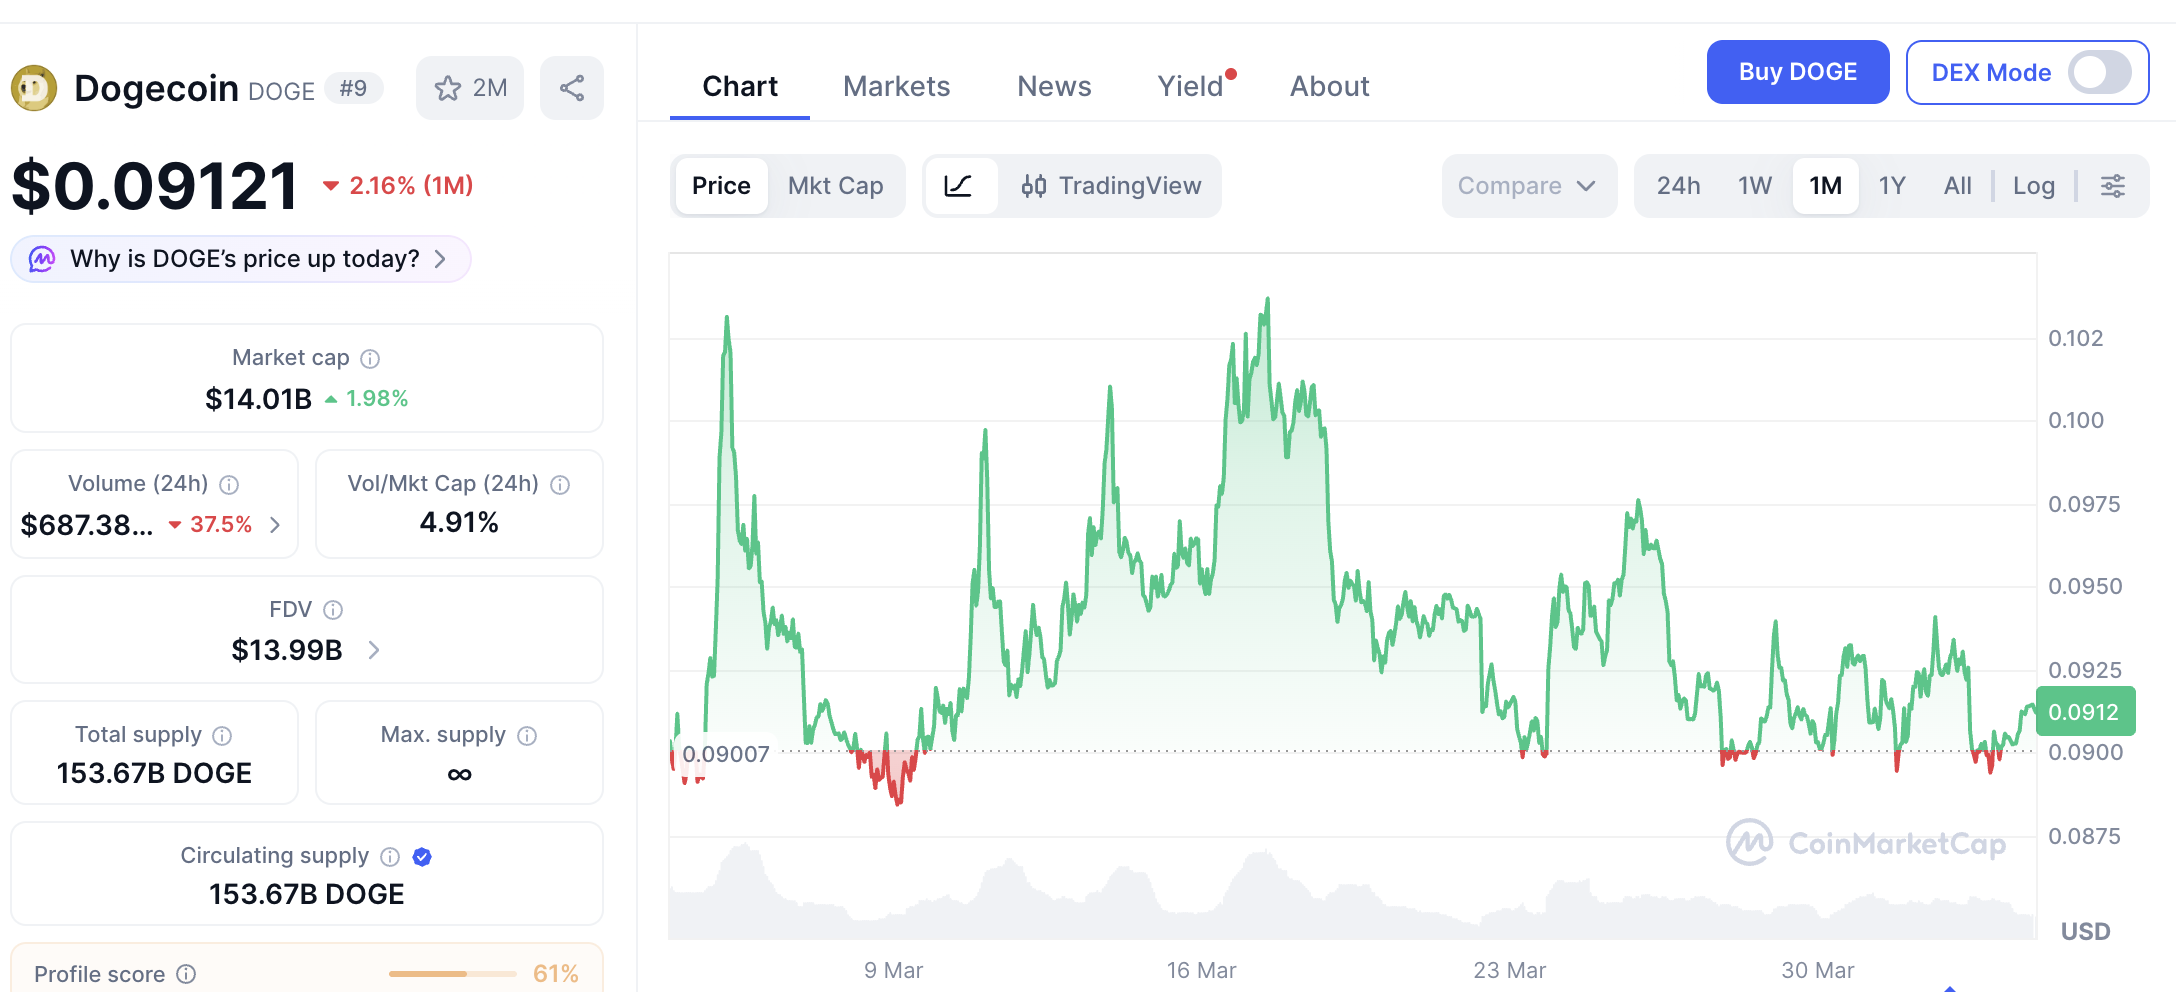Click Market cap info icon
This screenshot has width=2176, height=992.
[x=370, y=358]
